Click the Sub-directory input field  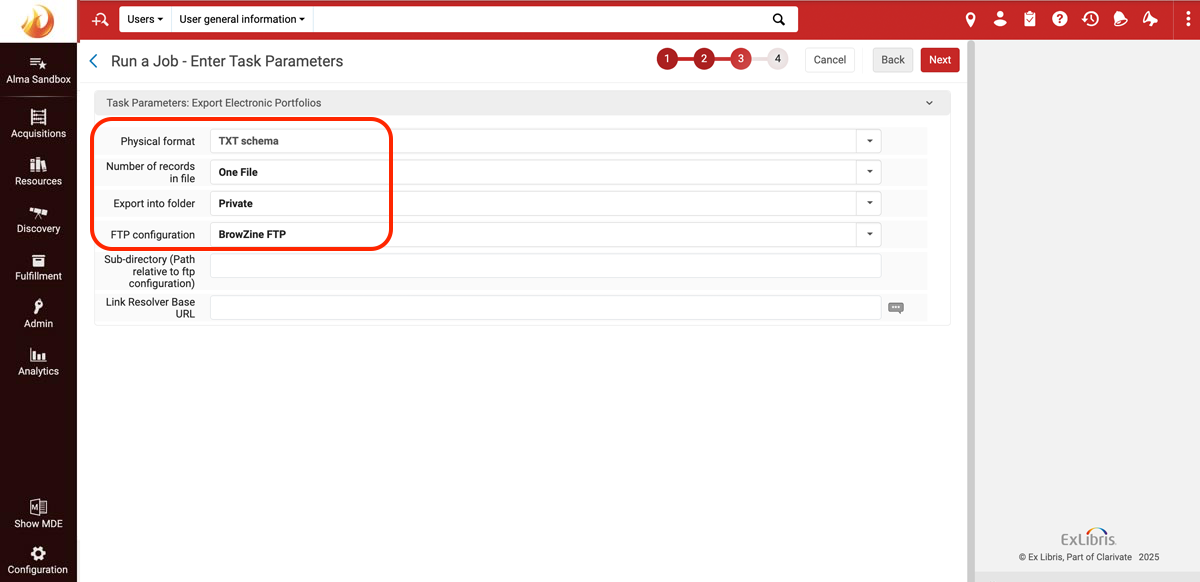[x=545, y=265]
